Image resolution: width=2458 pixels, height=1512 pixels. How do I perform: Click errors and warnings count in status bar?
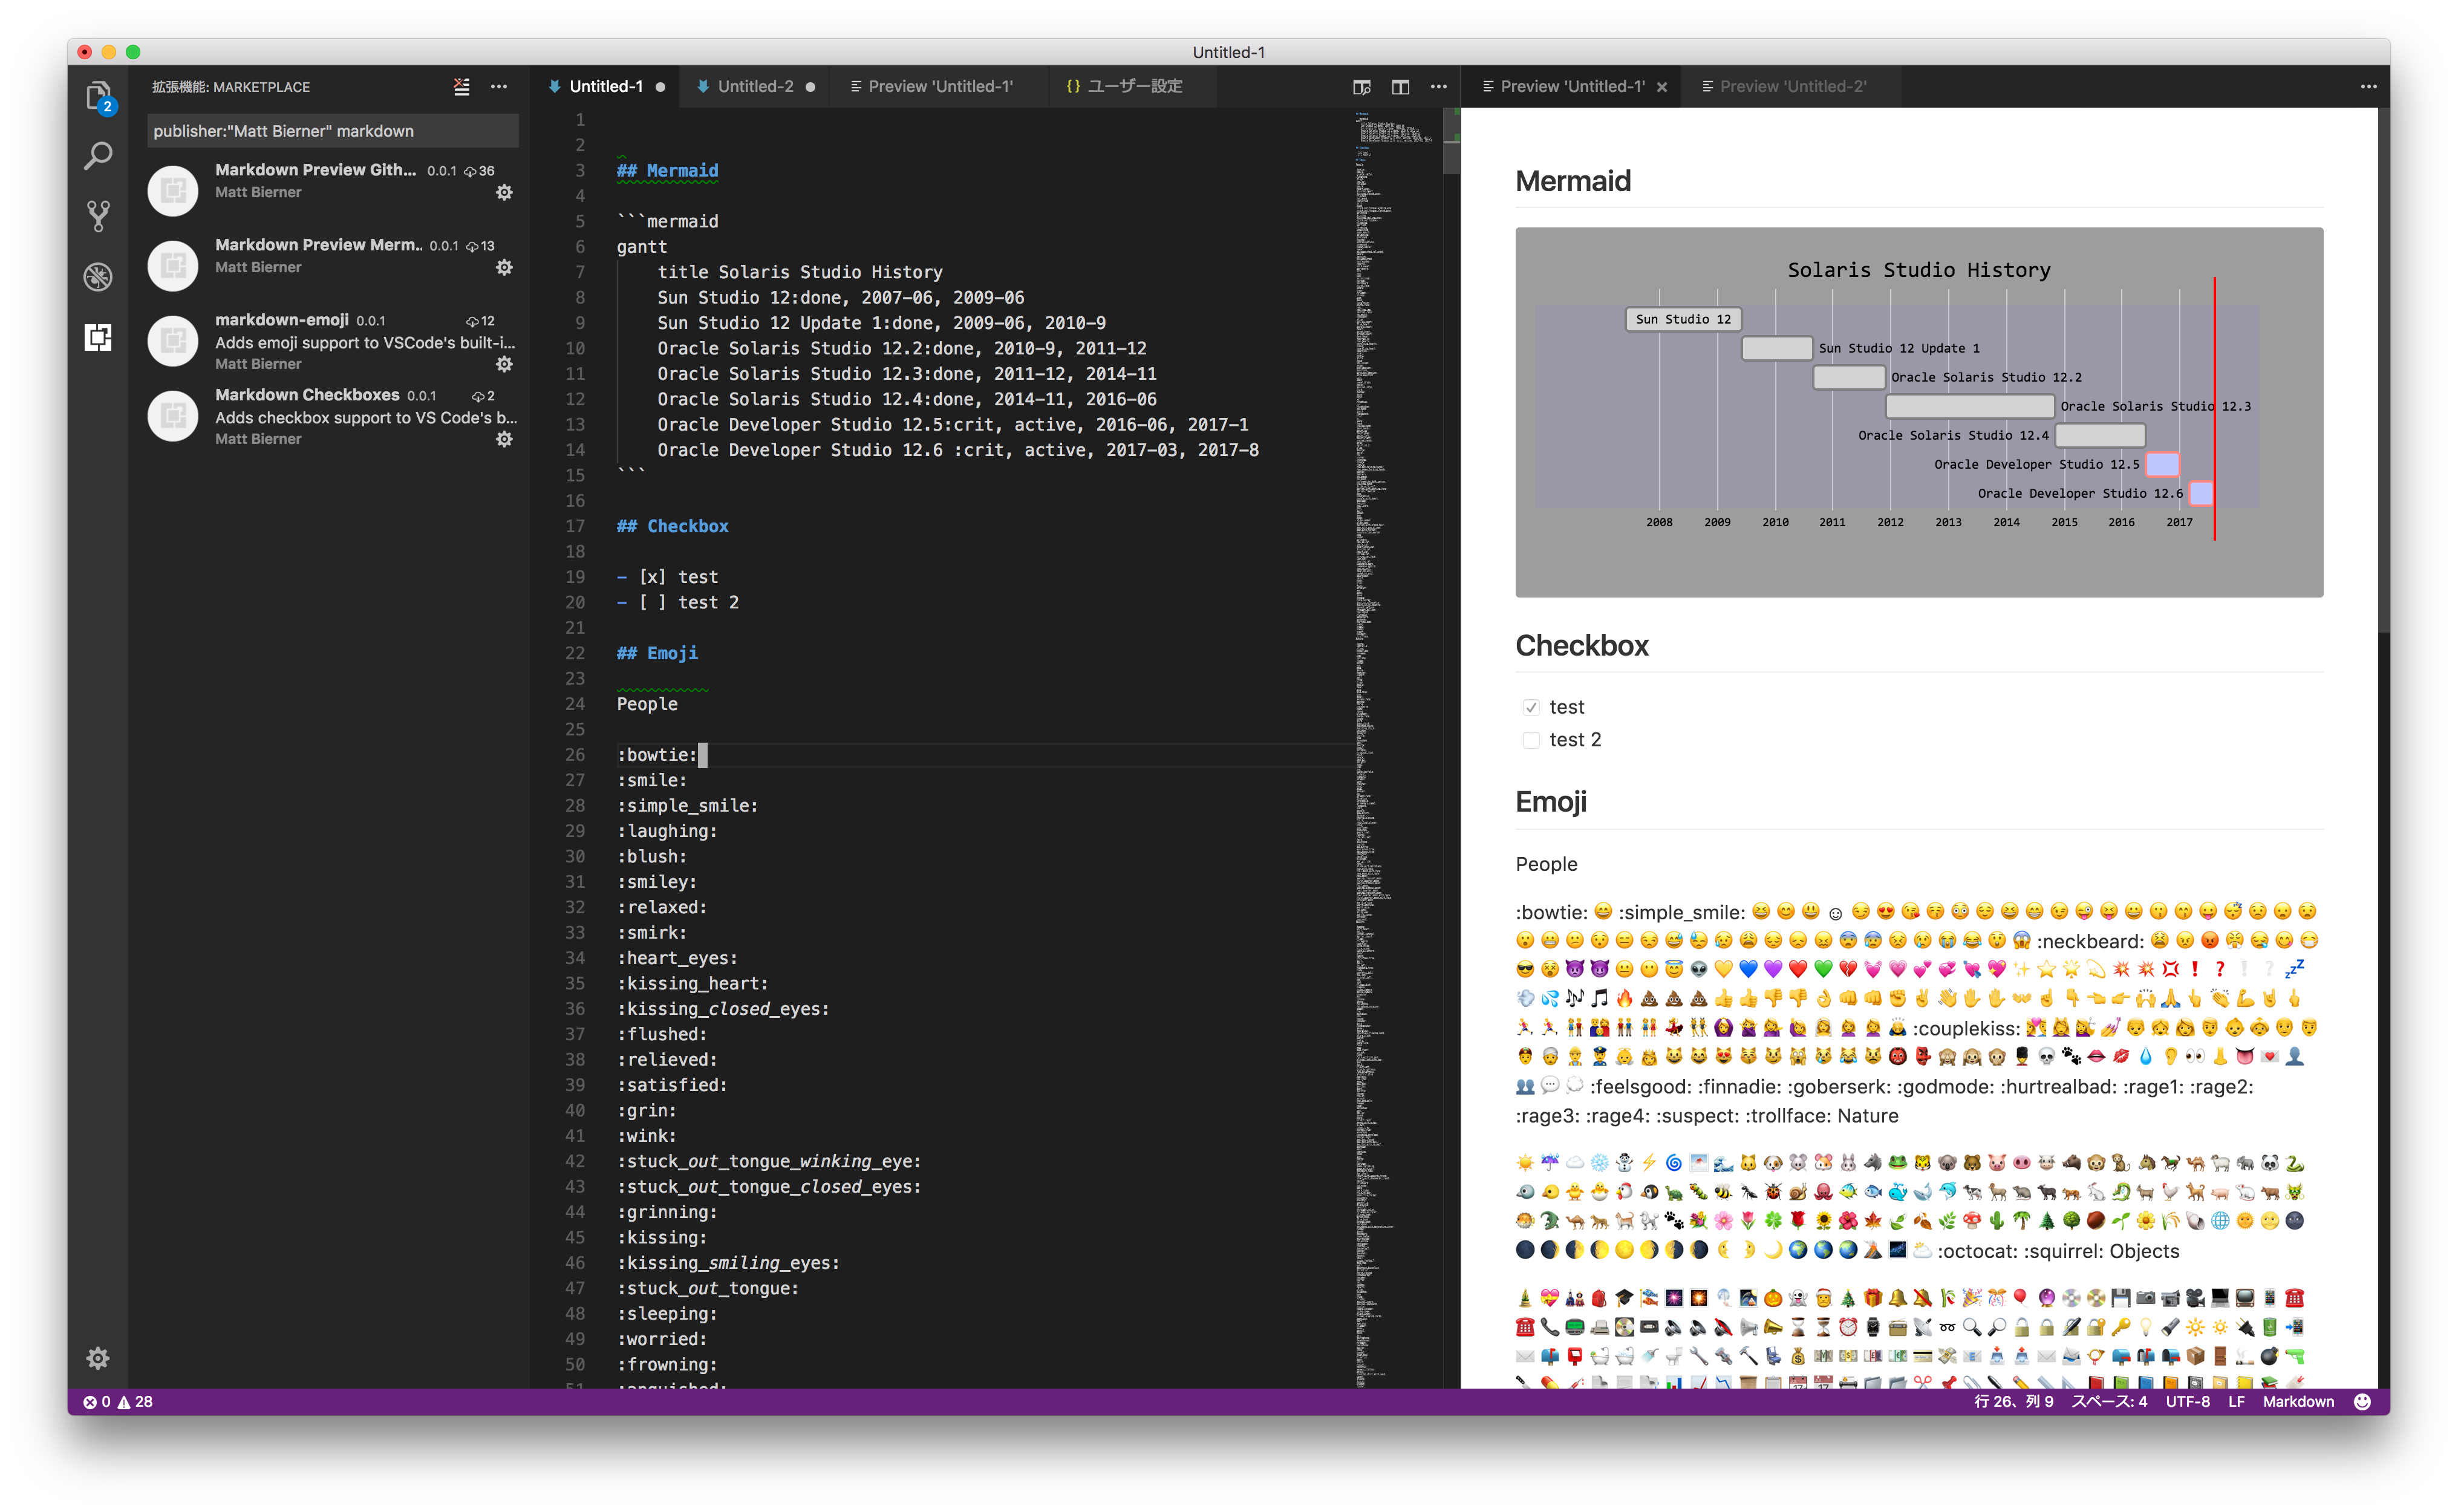click(118, 1401)
